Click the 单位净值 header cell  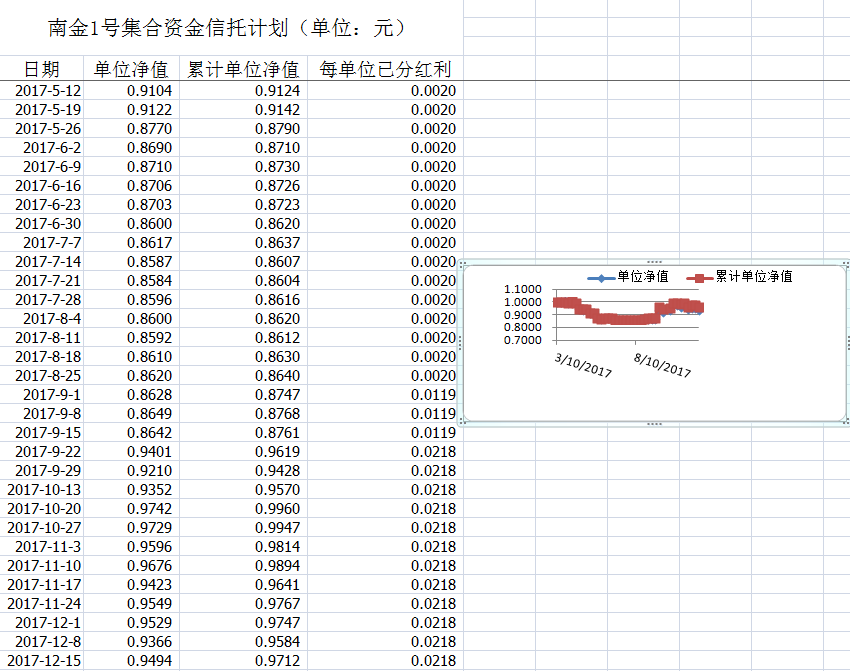pyautogui.click(x=131, y=69)
